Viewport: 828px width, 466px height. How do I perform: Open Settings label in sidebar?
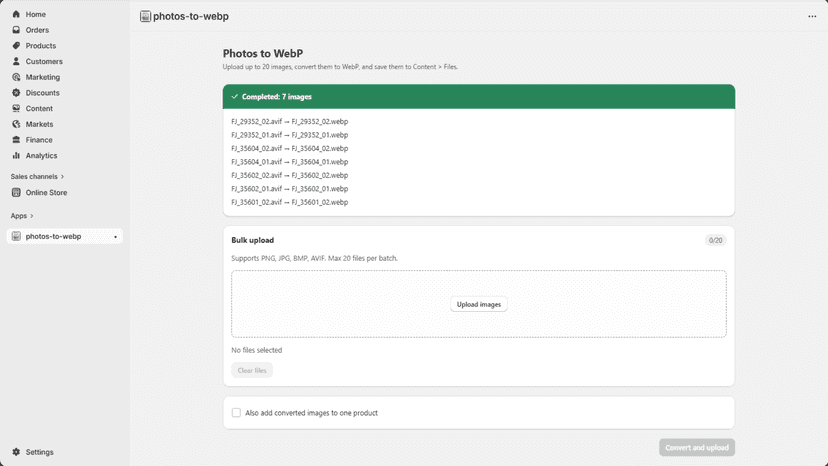[x=40, y=452]
